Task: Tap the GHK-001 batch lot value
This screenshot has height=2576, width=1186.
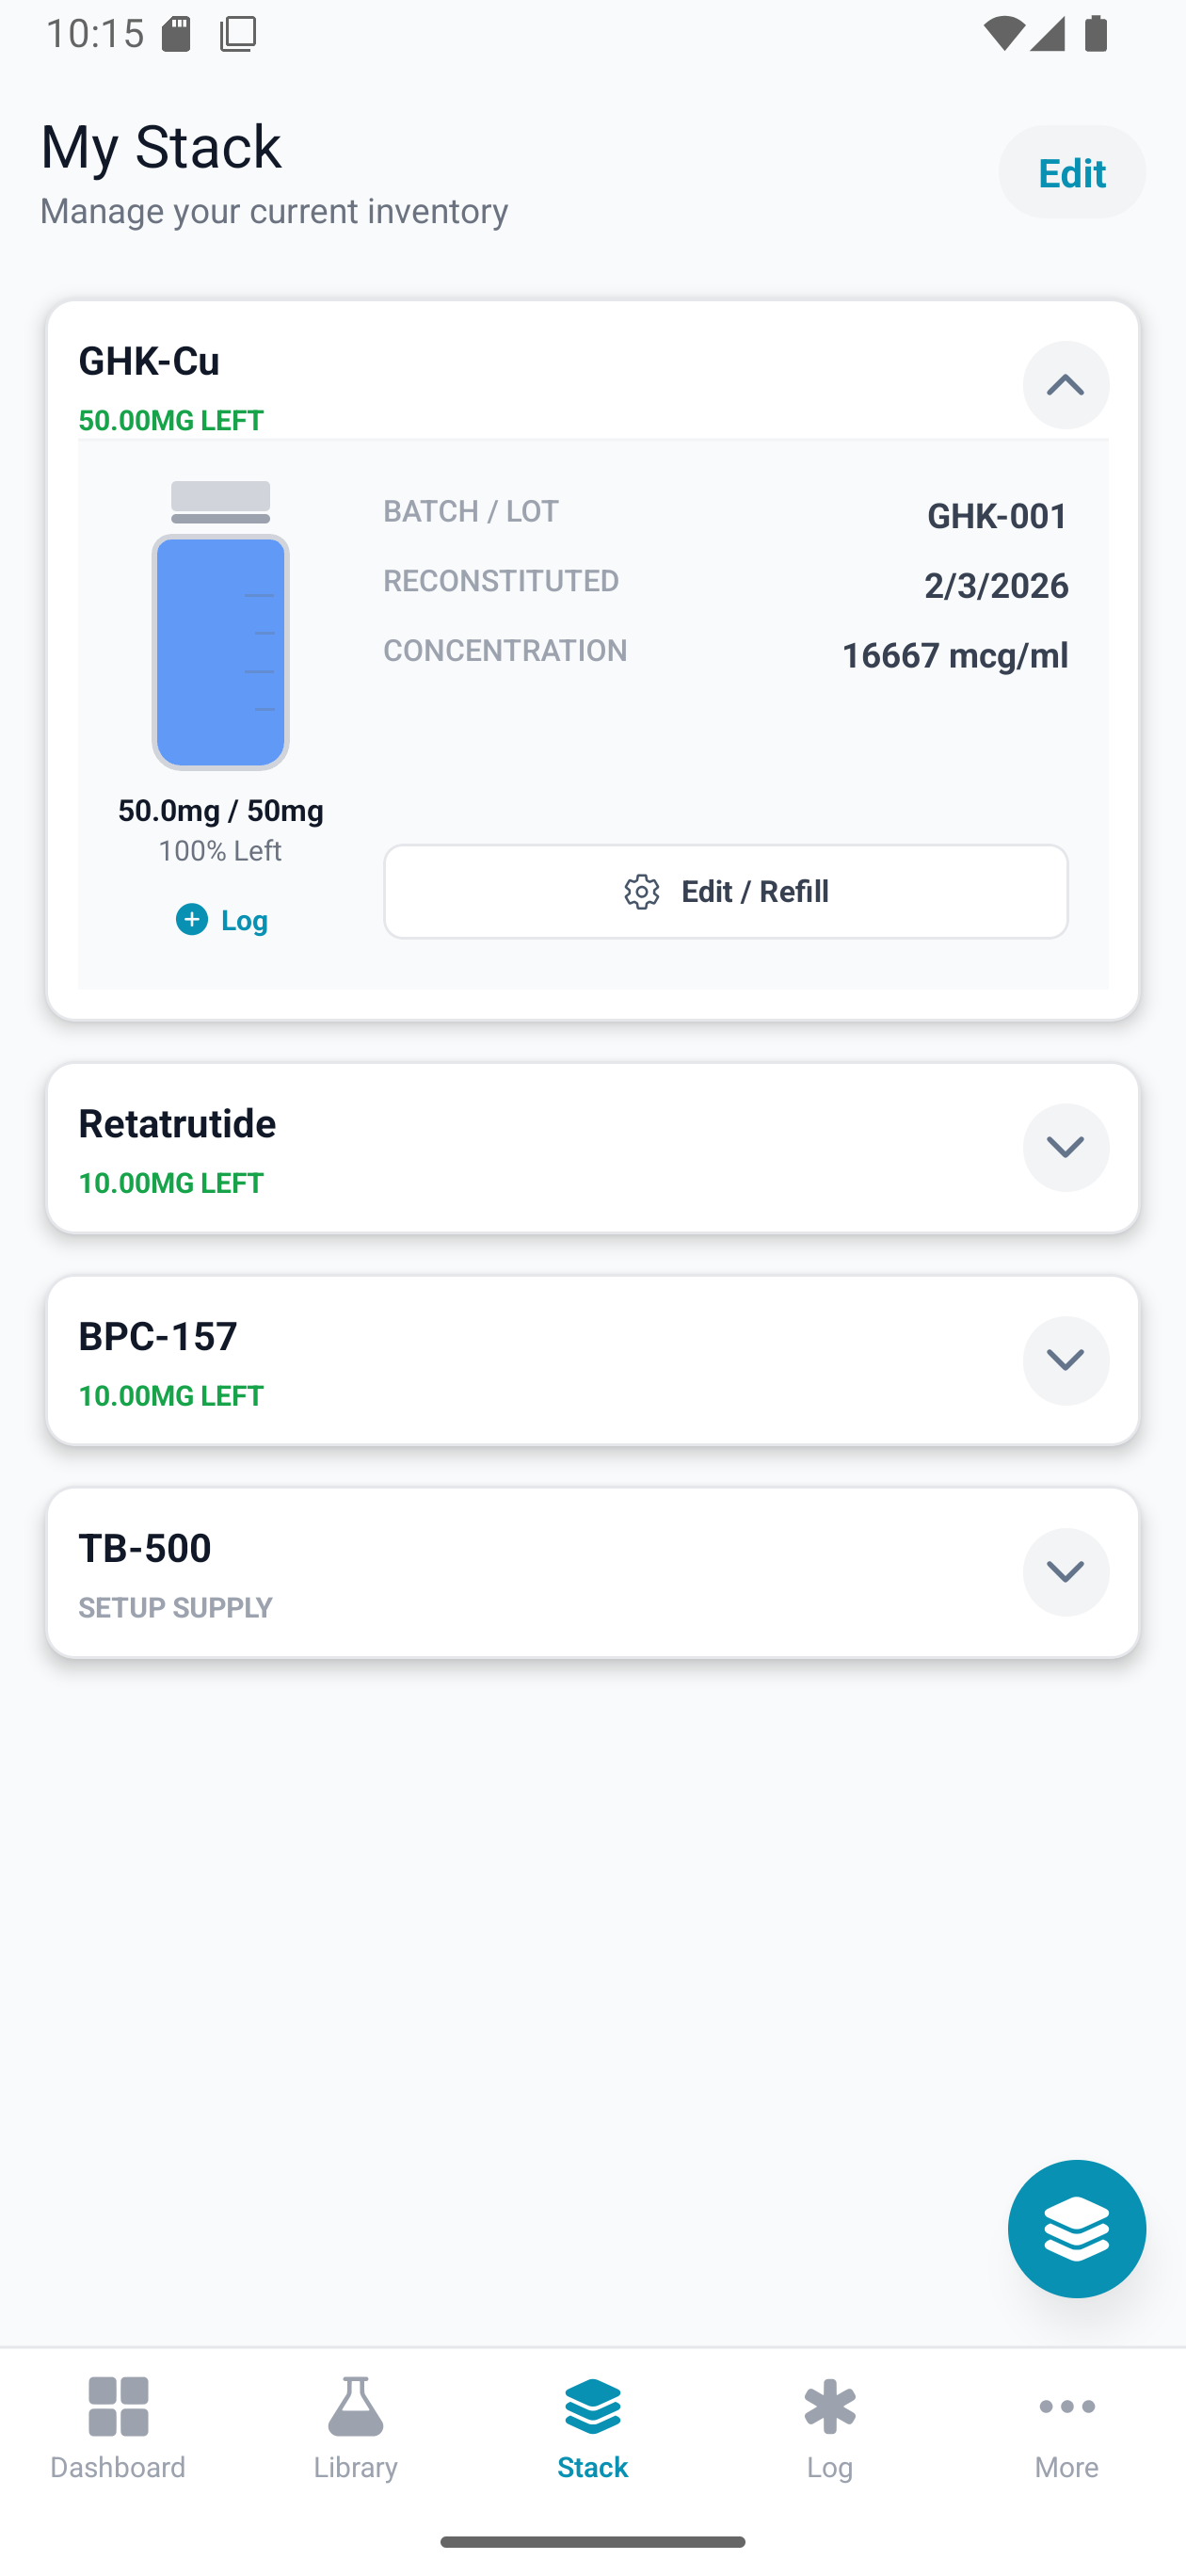Action: tap(996, 515)
